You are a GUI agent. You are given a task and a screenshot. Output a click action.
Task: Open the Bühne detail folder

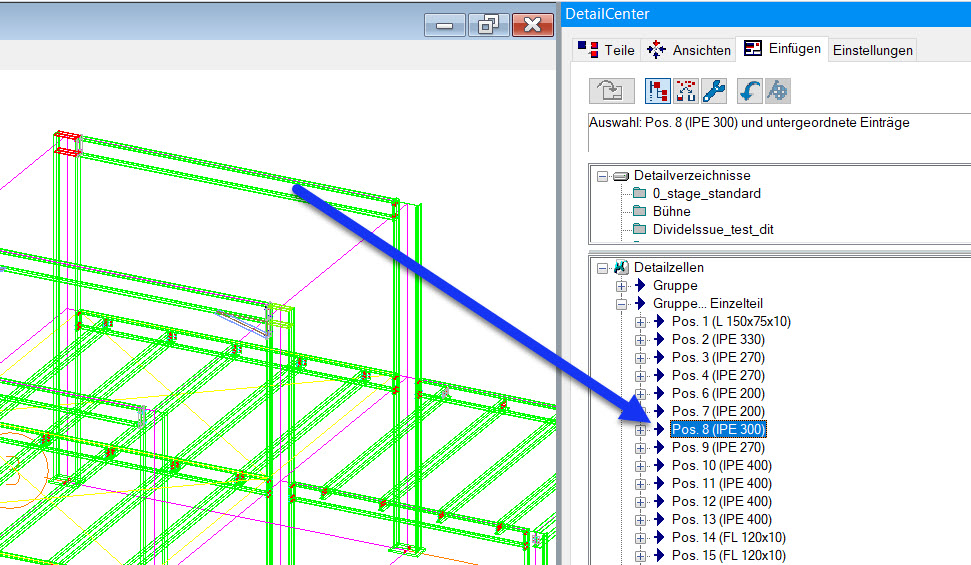tap(671, 211)
